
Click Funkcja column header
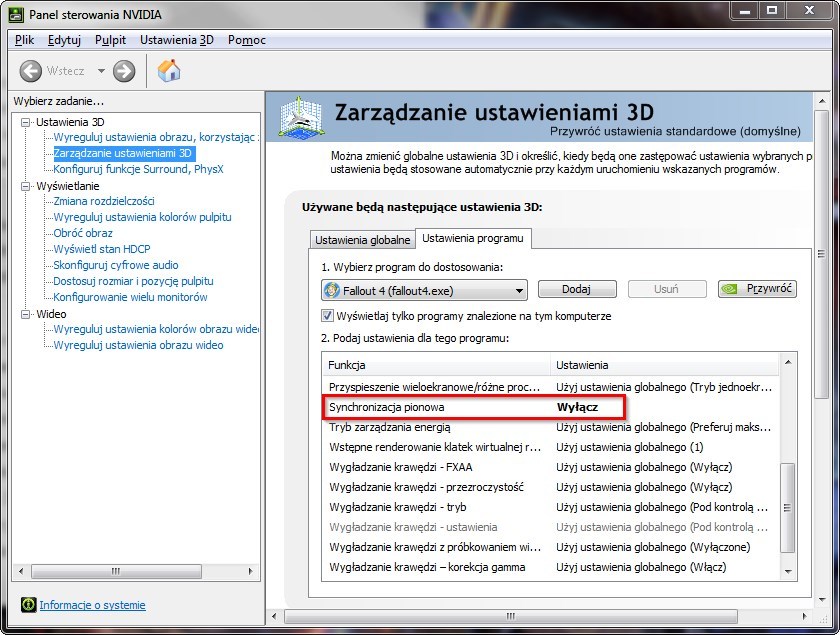(436, 365)
